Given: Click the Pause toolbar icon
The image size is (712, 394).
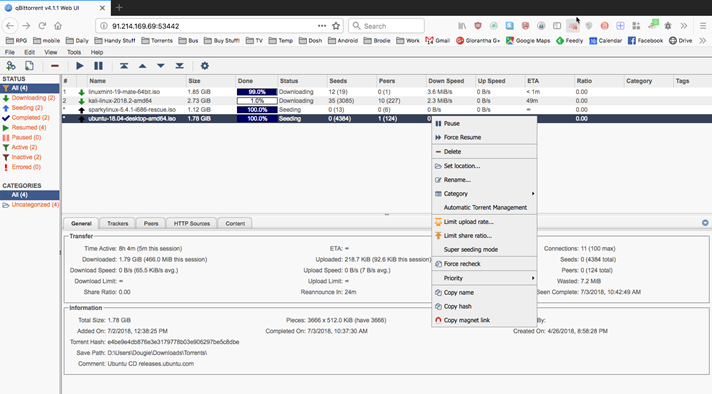Looking at the screenshot, I should tap(98, 66).
